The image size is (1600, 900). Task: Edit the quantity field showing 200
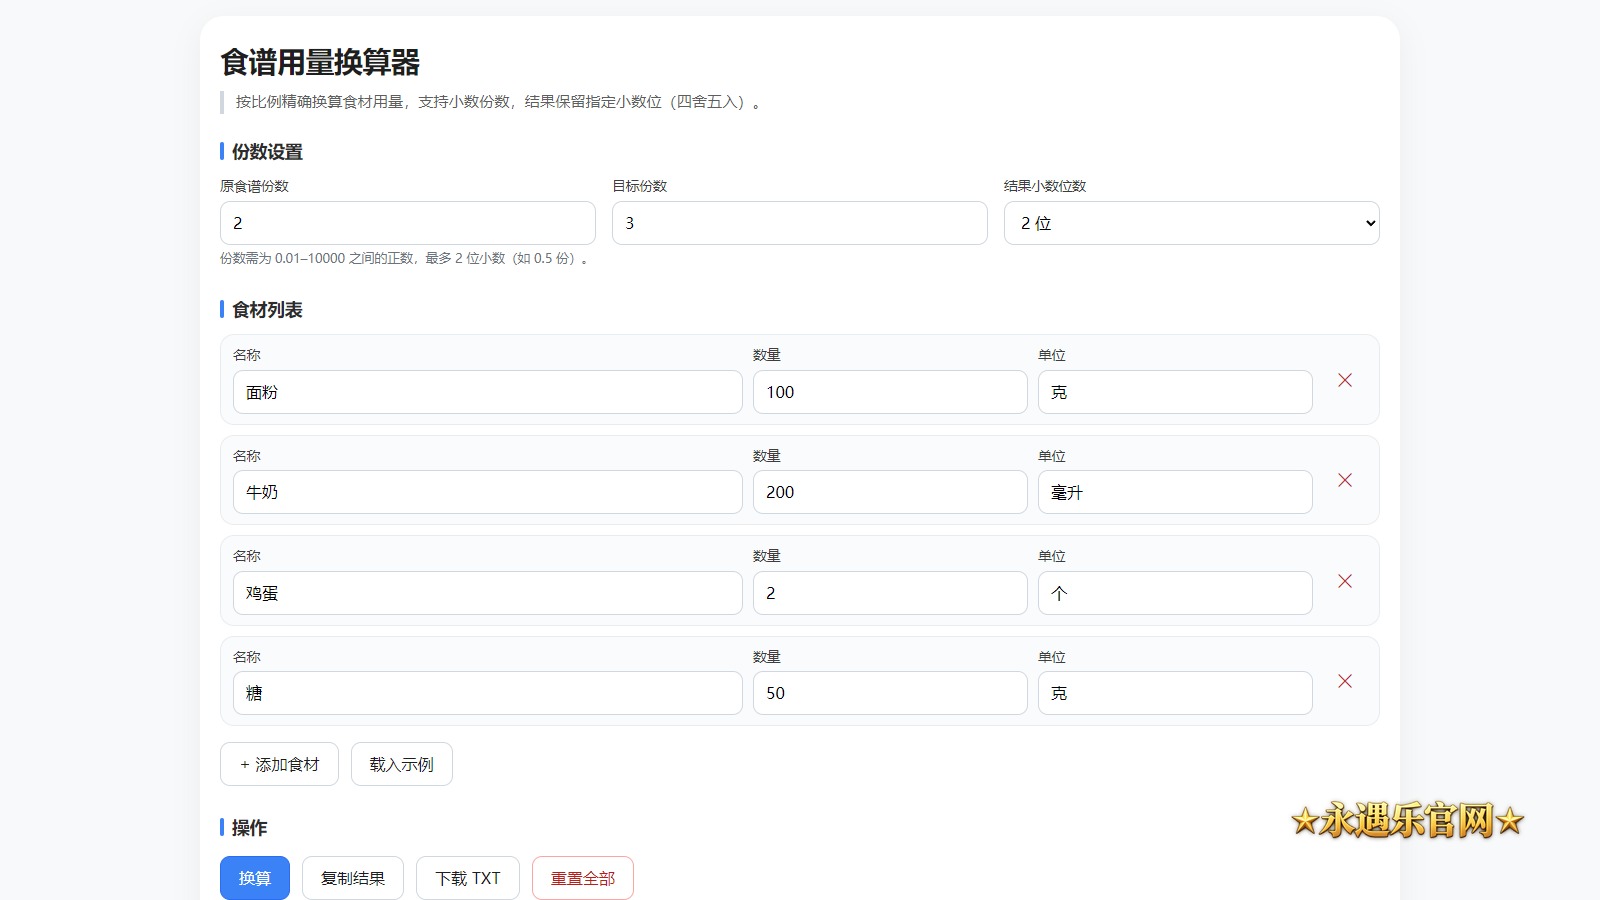click(890, 492)
